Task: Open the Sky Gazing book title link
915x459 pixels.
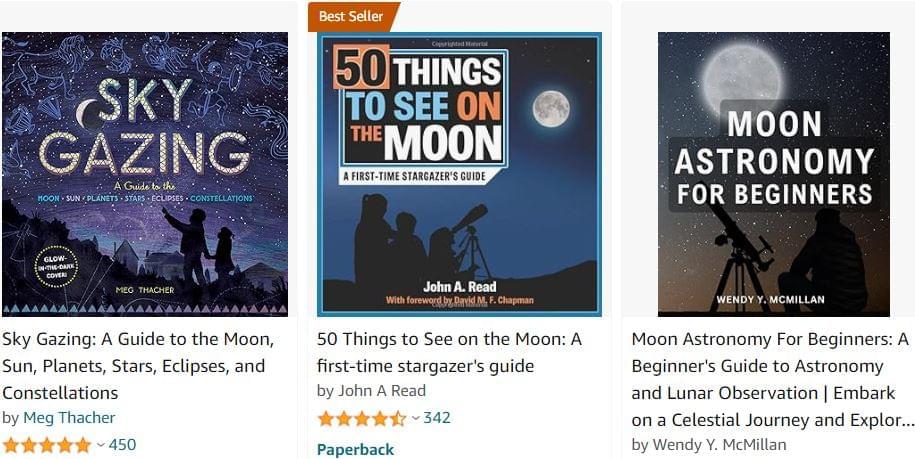Action: pyautogui.click(x=138, y=366)
